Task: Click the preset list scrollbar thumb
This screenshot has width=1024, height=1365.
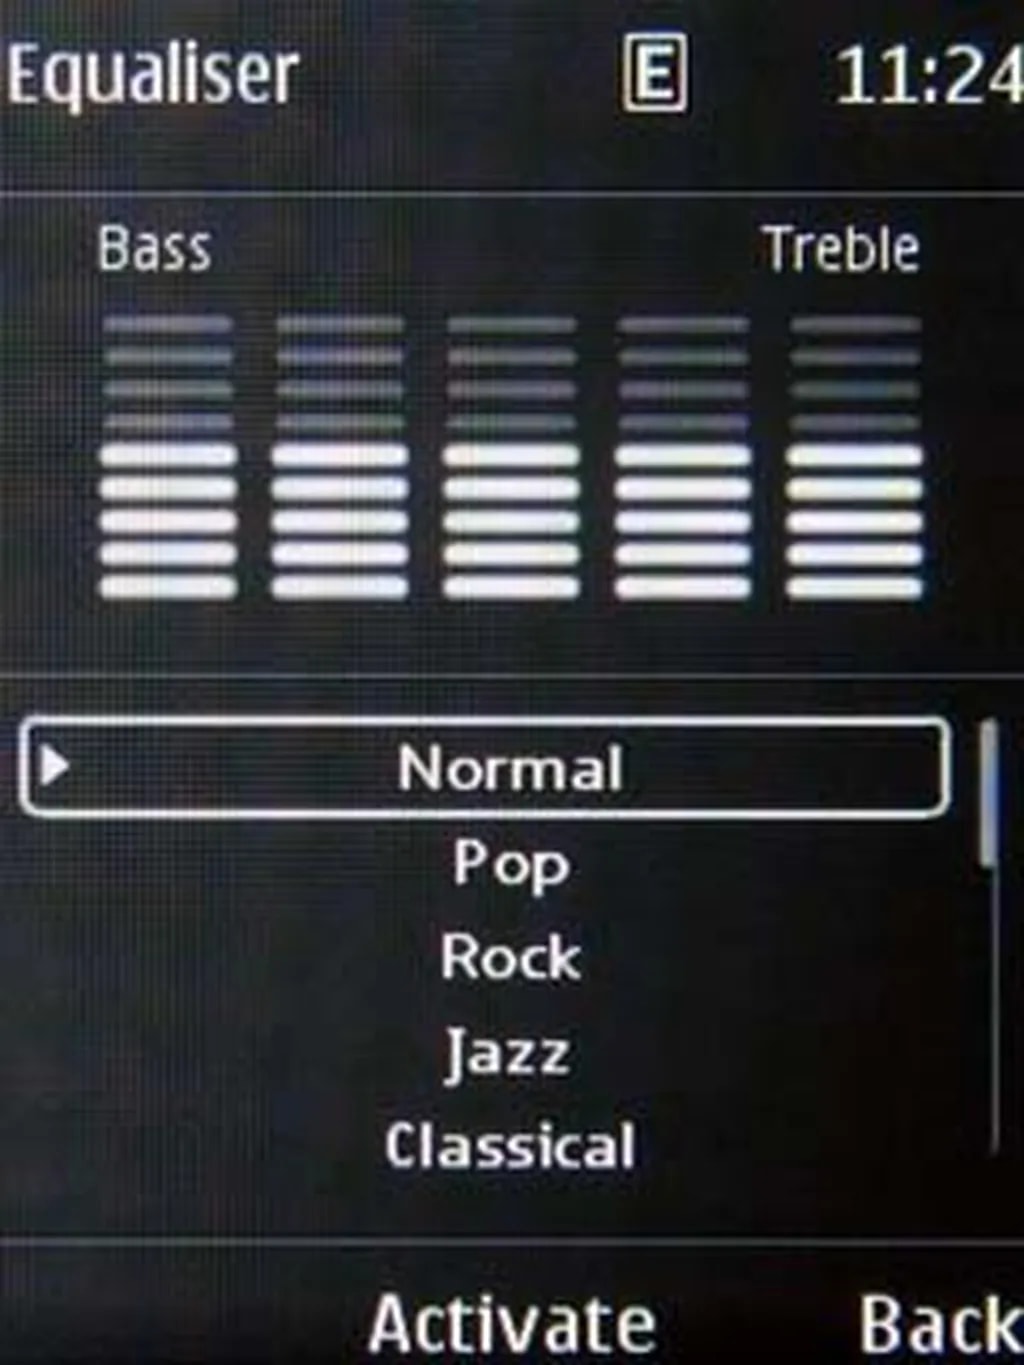Action: click(x=989, y=795)
